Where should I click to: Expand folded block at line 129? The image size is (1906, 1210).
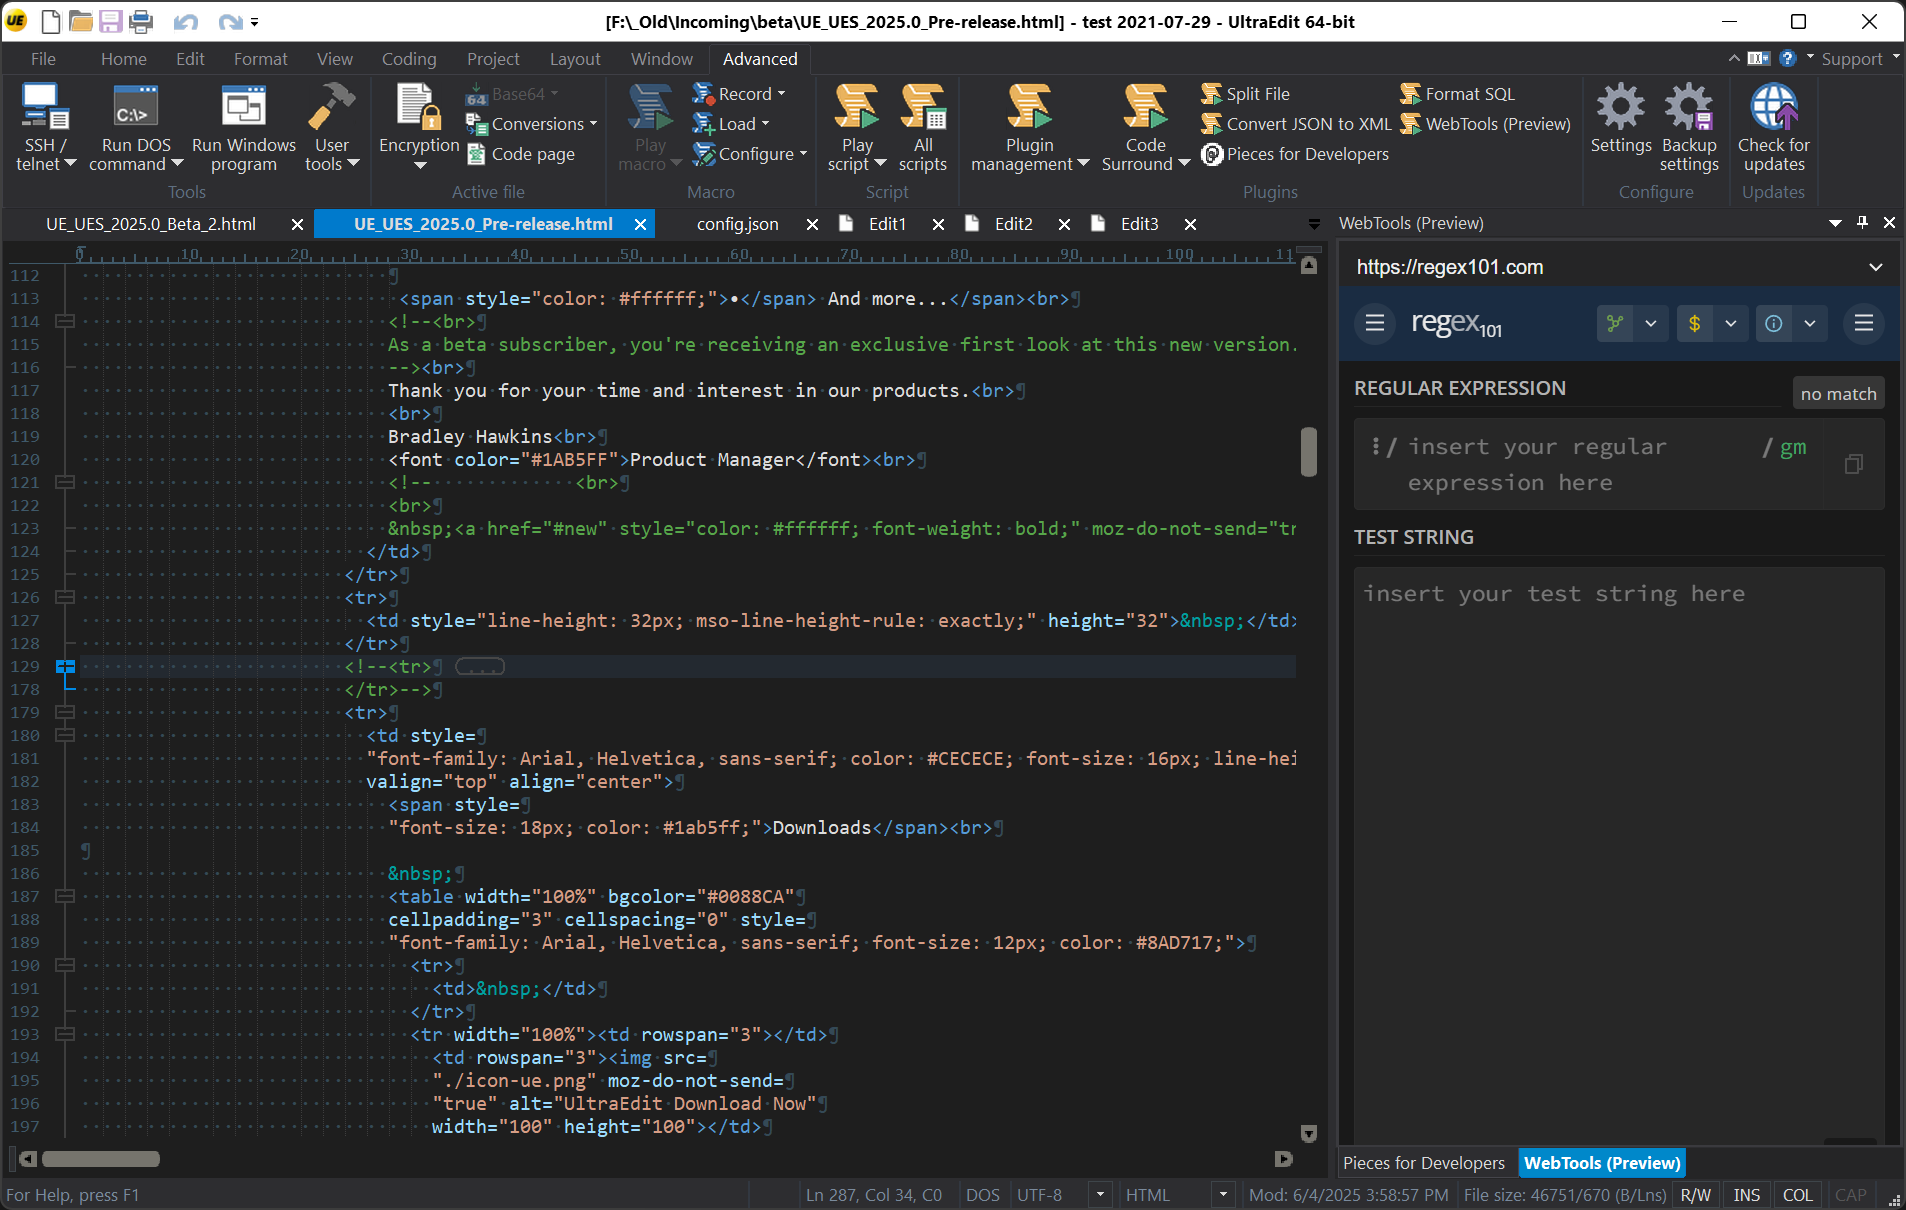point(66,667)
